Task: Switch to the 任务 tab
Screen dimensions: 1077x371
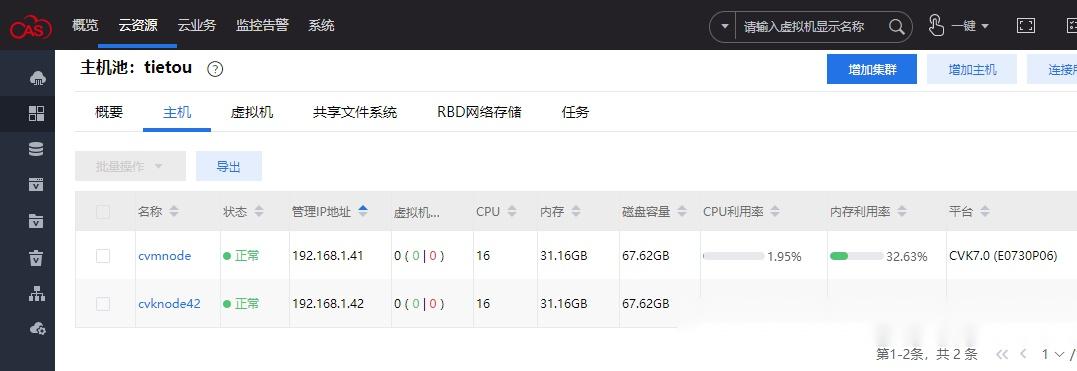Action: 575,112
